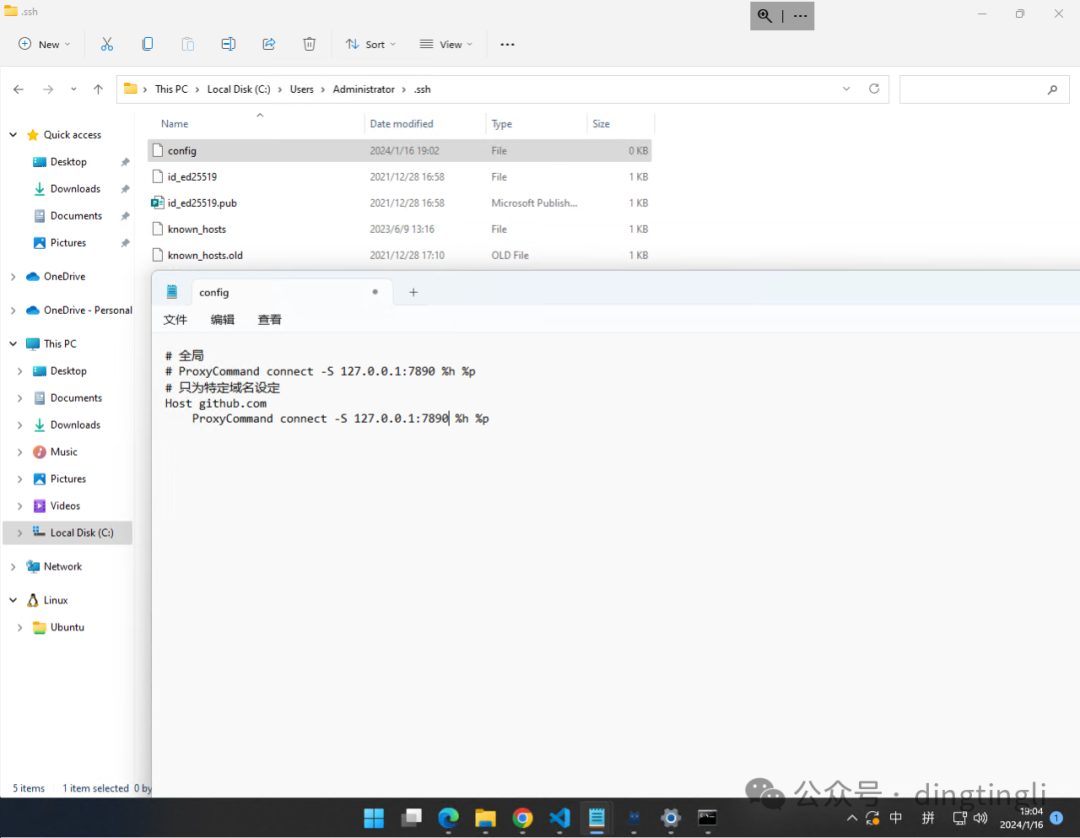Open the 文件 menu in Notepad

pyautogui.click(x=175, y=319)
